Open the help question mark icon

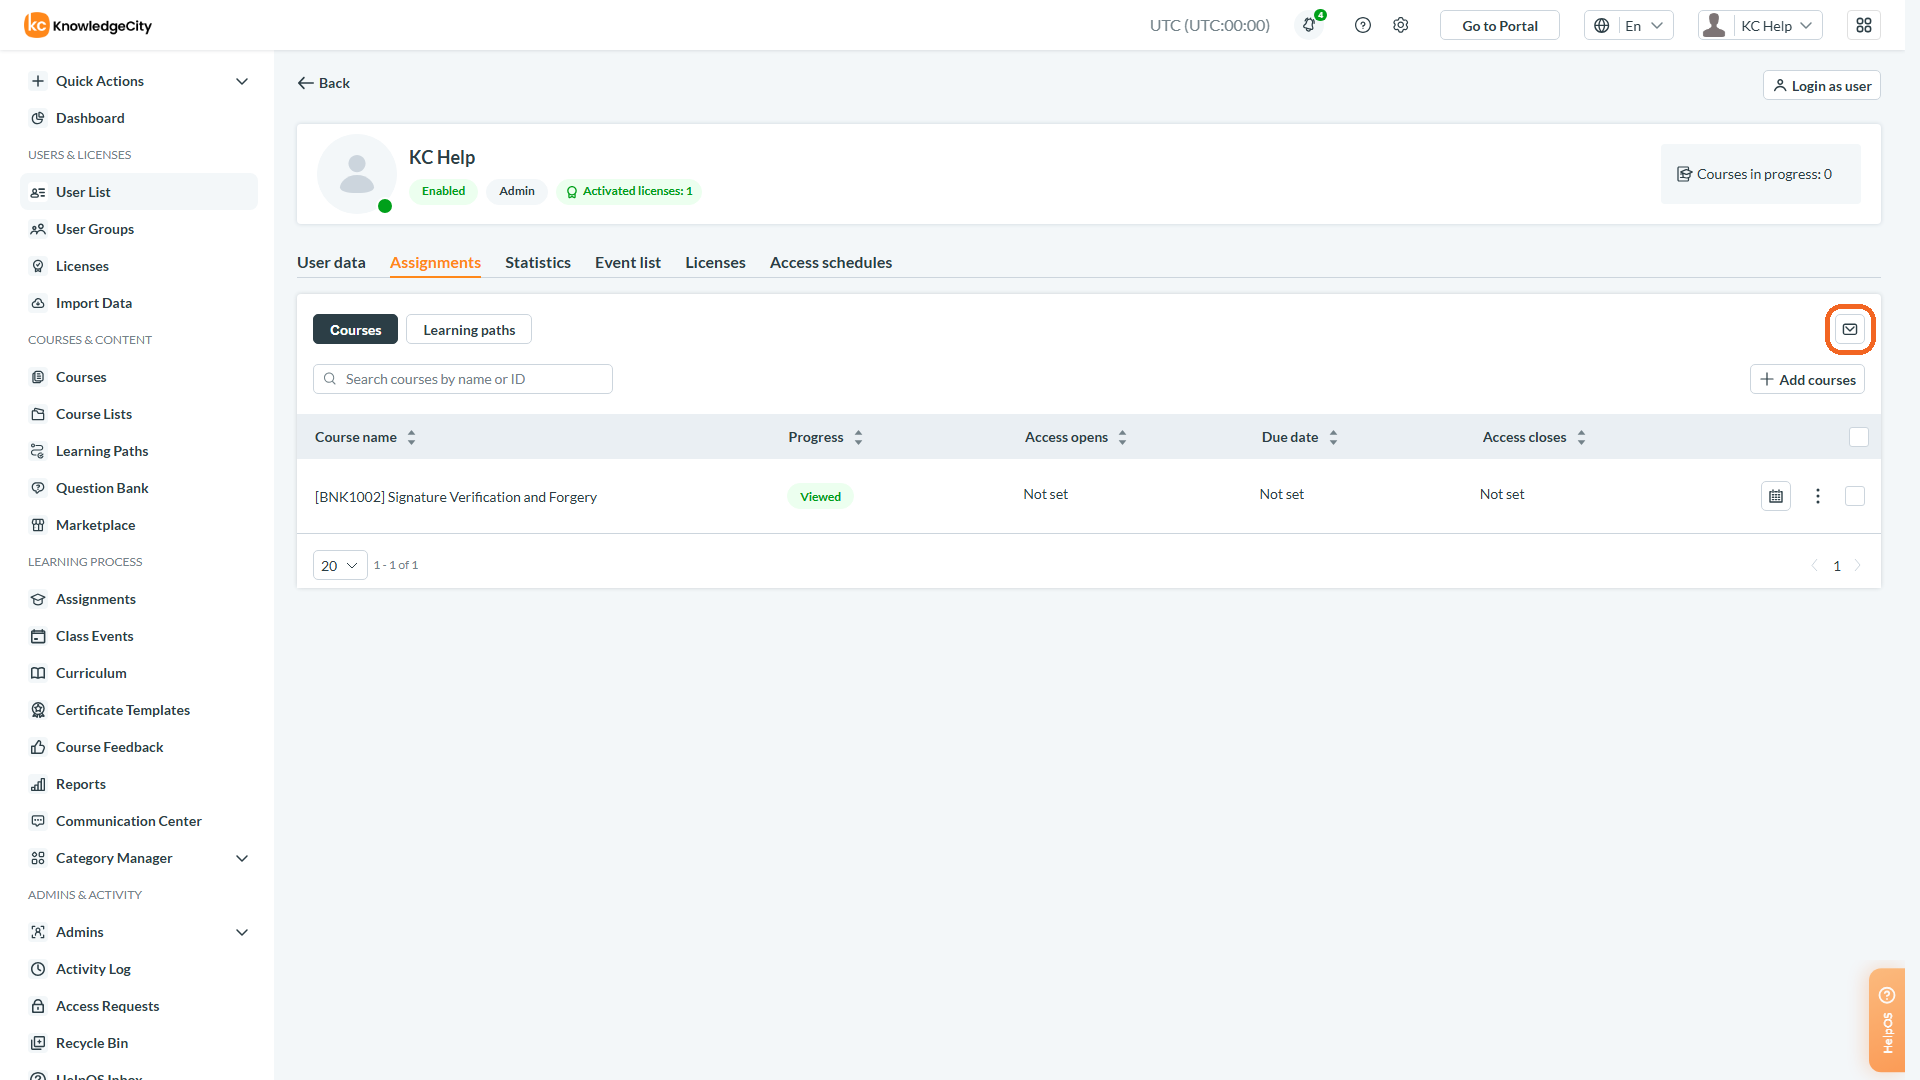[1363, 25]
